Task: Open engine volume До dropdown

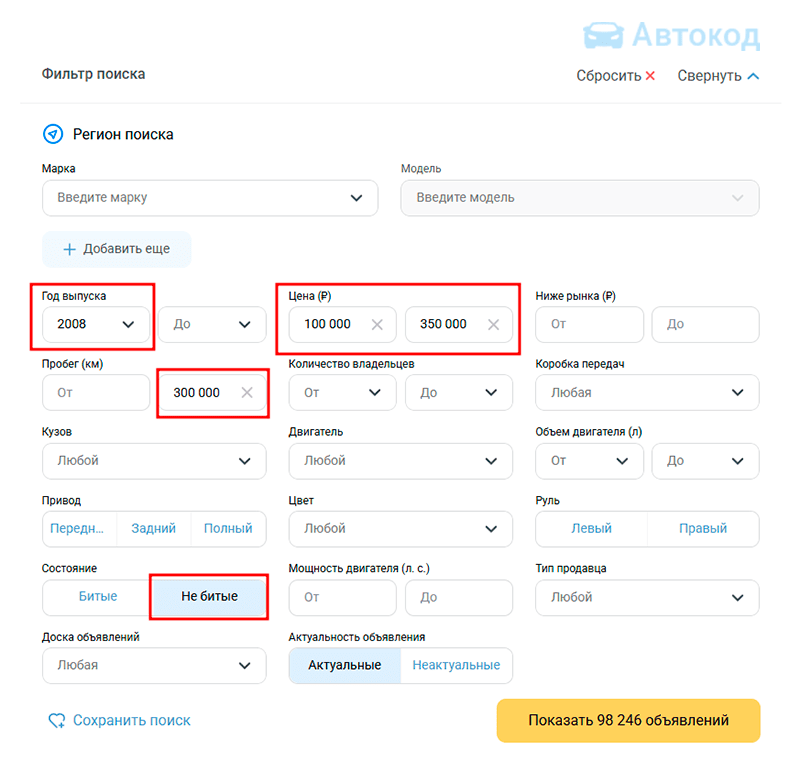Action: point(706,461)
